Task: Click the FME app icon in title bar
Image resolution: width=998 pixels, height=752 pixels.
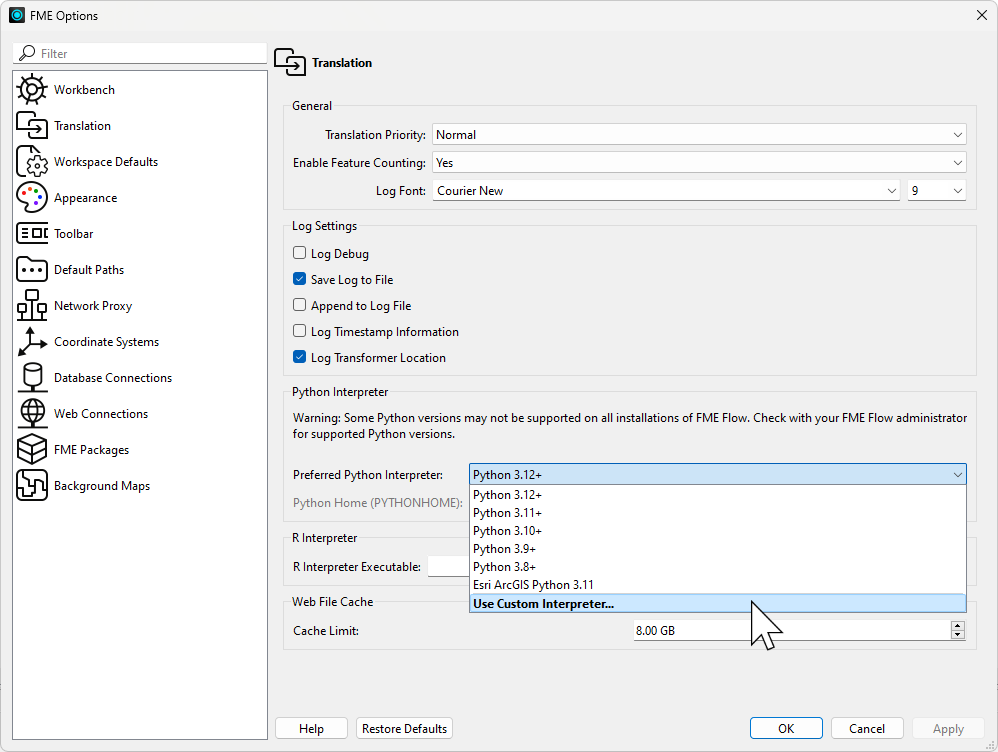Action: coord(17,15)
